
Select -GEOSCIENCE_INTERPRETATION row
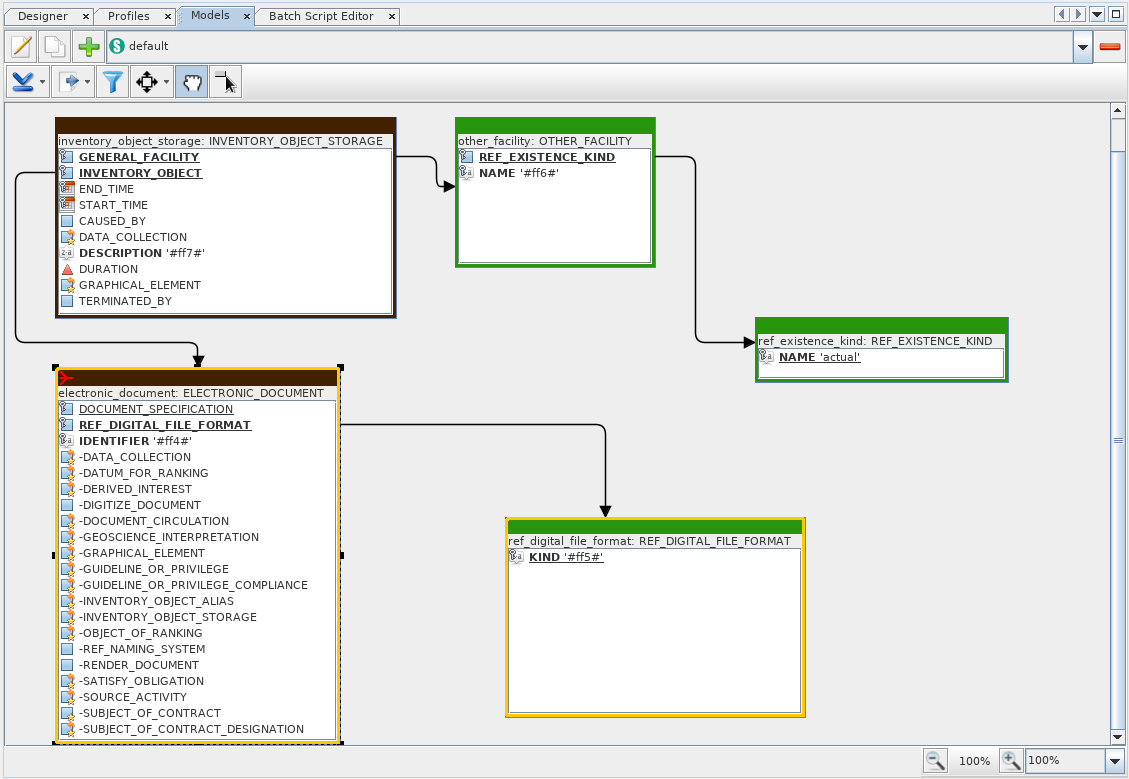tap(197, 537)
